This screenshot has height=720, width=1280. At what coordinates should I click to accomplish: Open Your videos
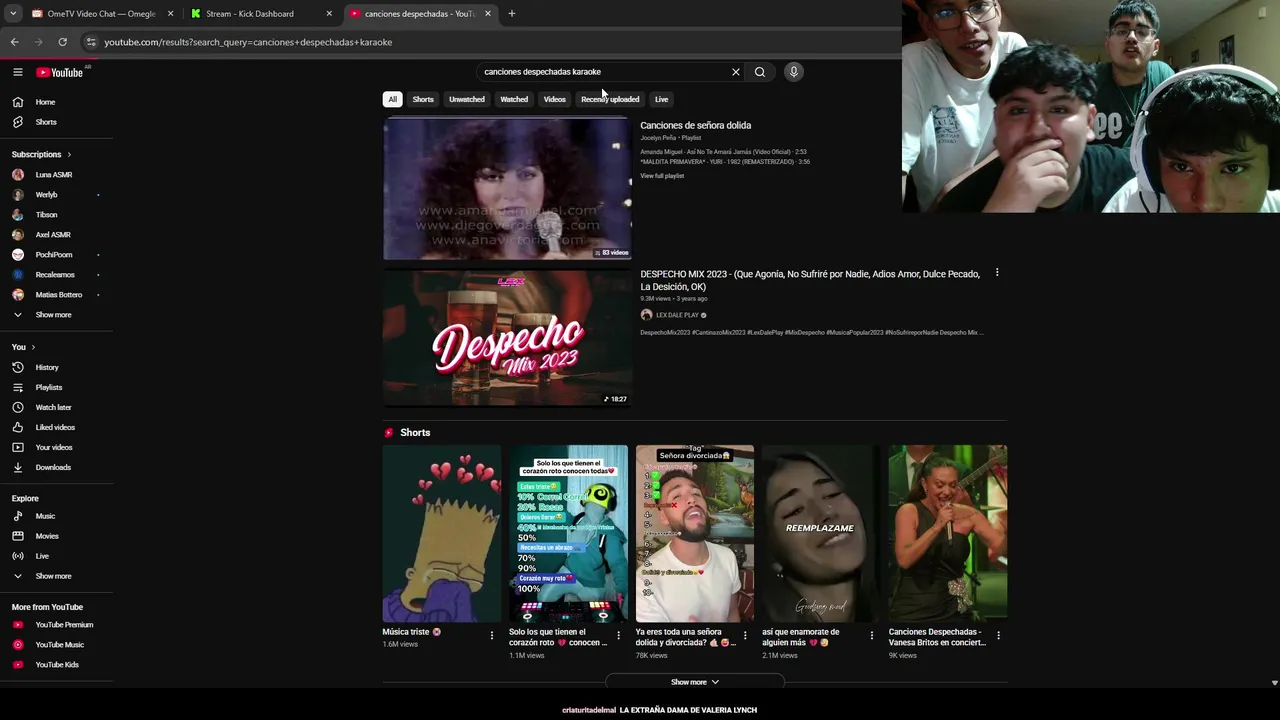coord(54,447)
